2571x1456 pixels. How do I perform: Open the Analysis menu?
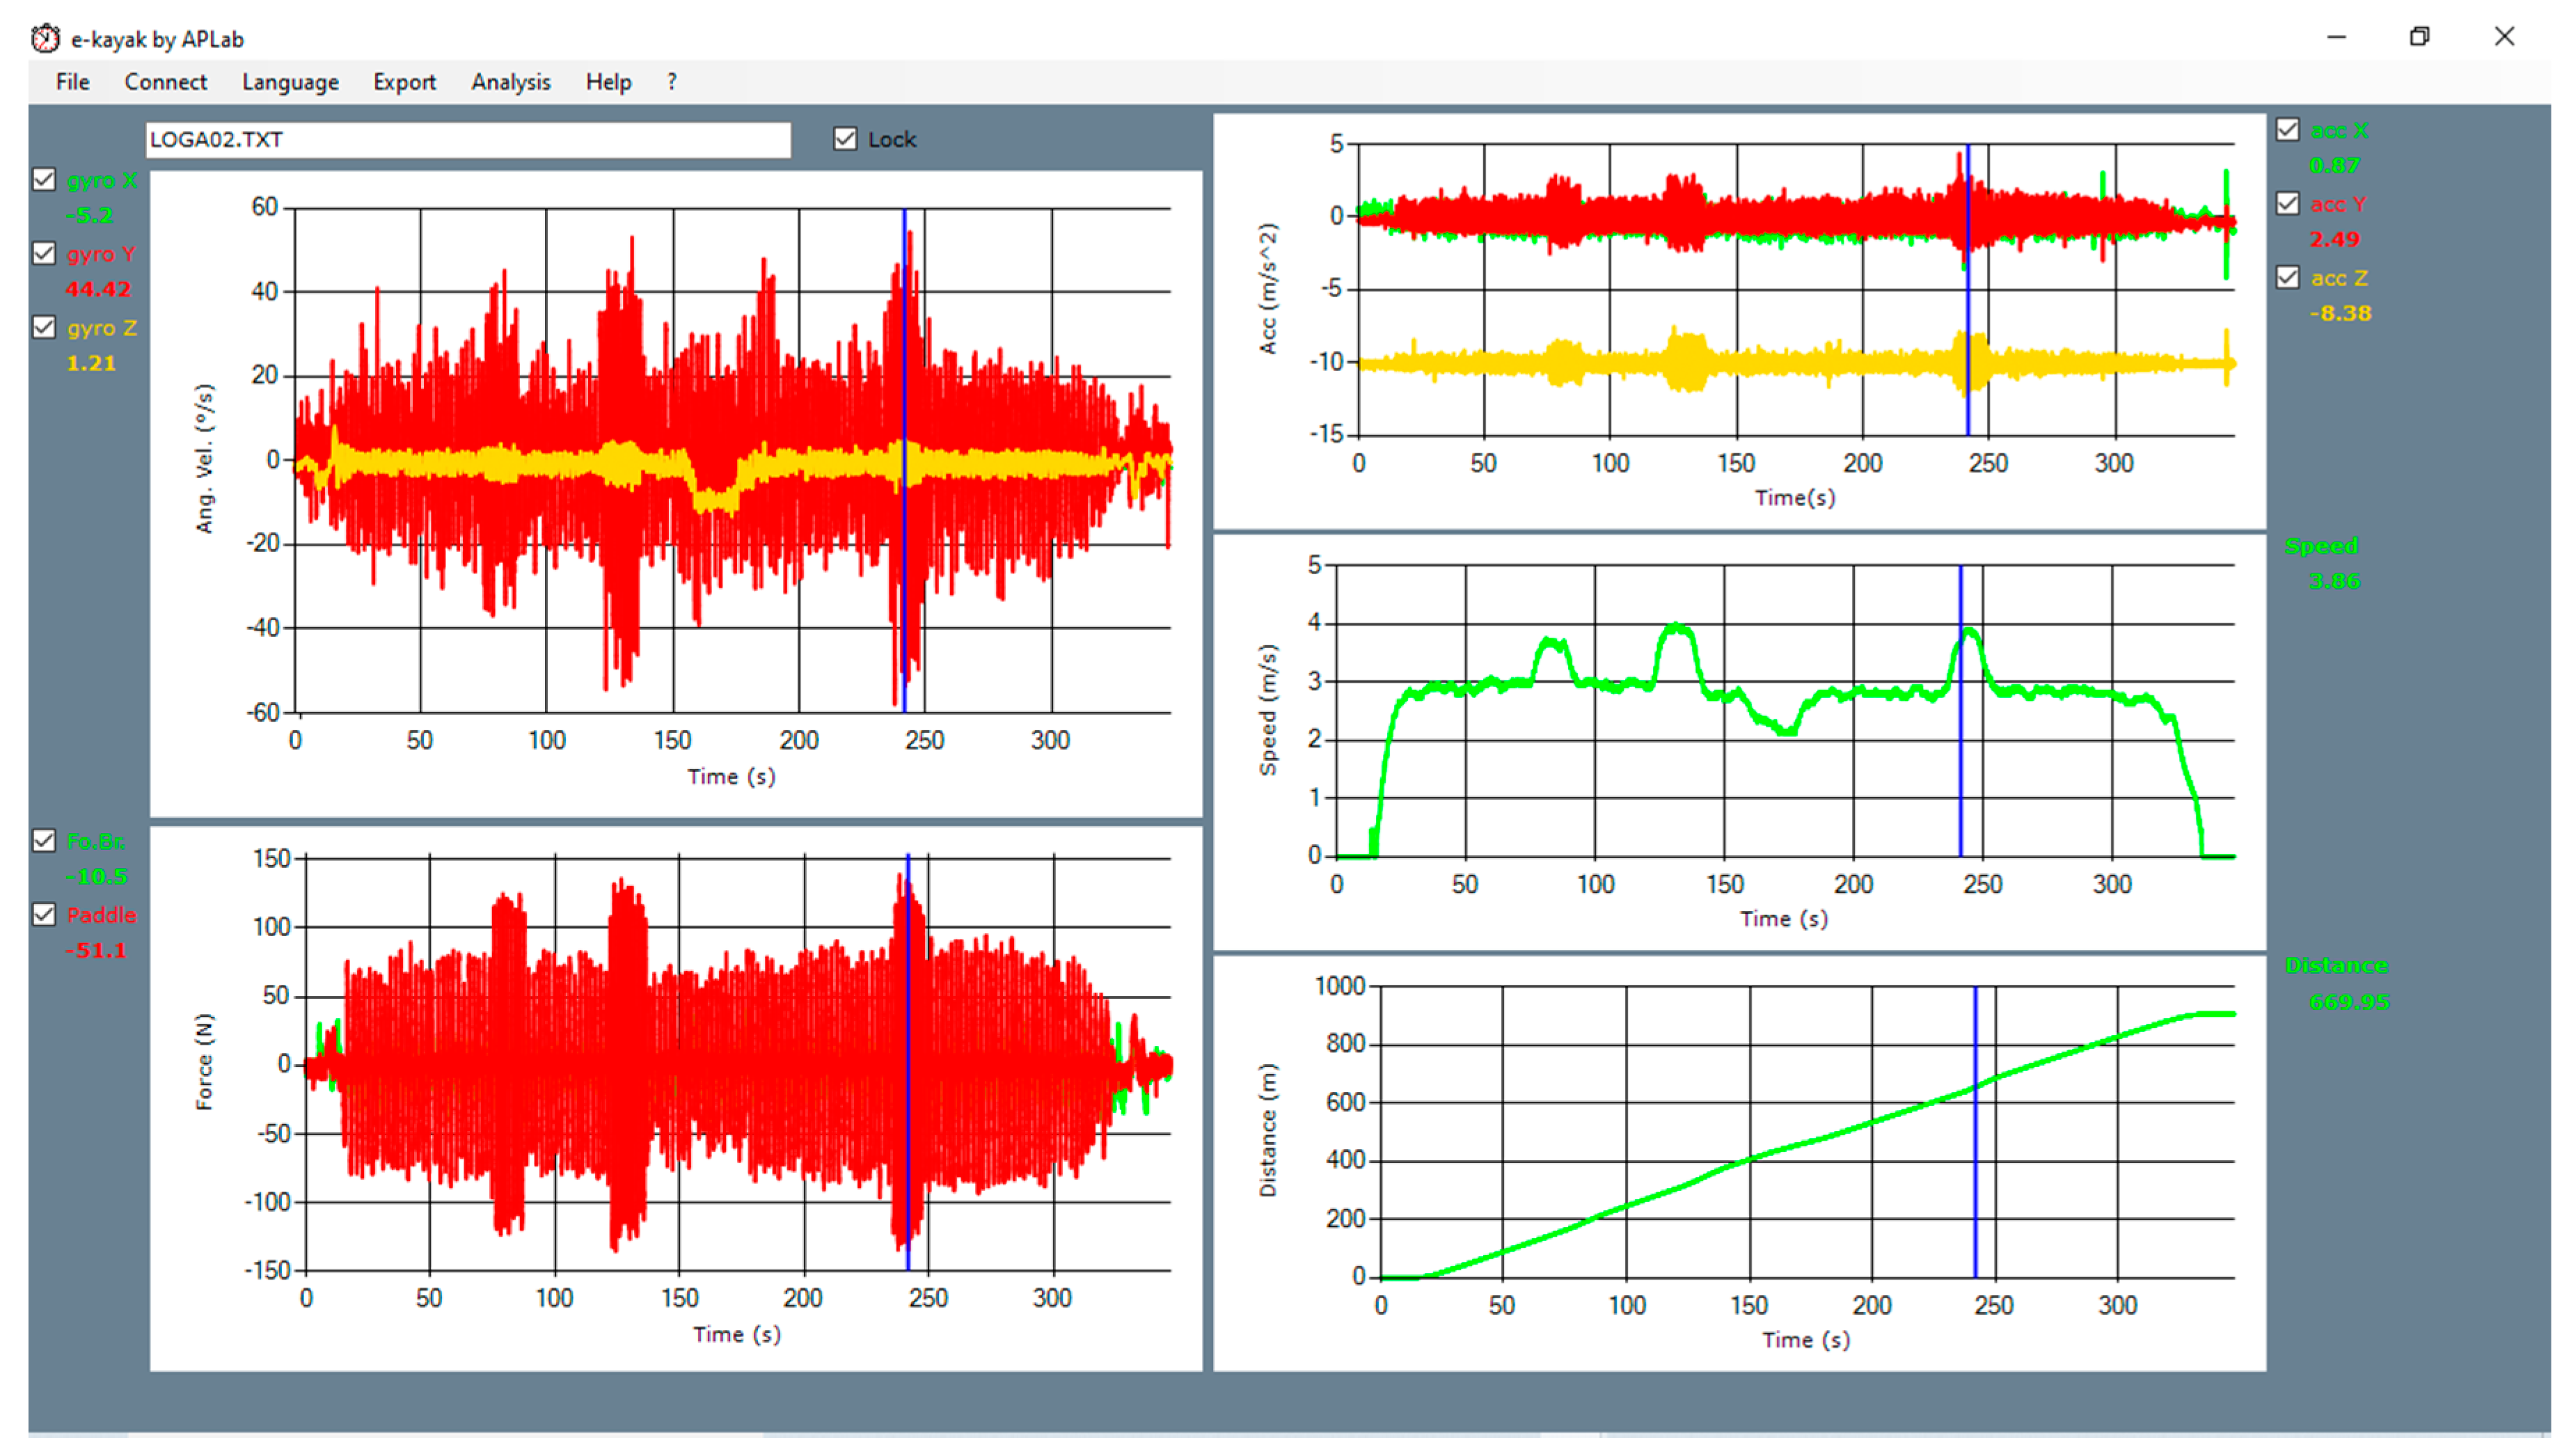pos(510,82)
